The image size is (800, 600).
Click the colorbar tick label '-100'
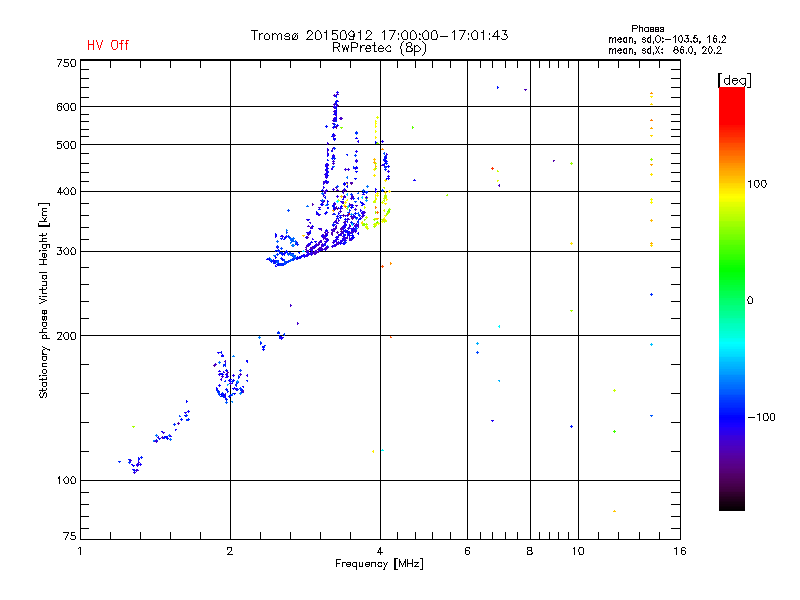pos(762,417)
